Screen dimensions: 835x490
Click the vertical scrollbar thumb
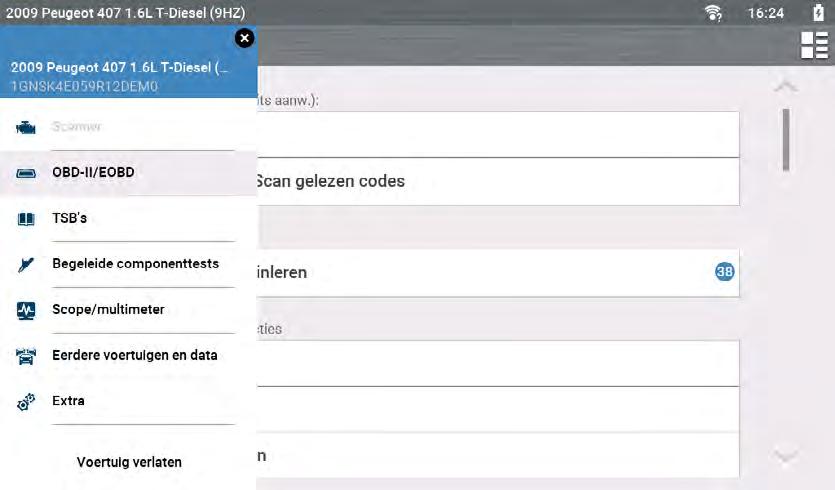786,140
